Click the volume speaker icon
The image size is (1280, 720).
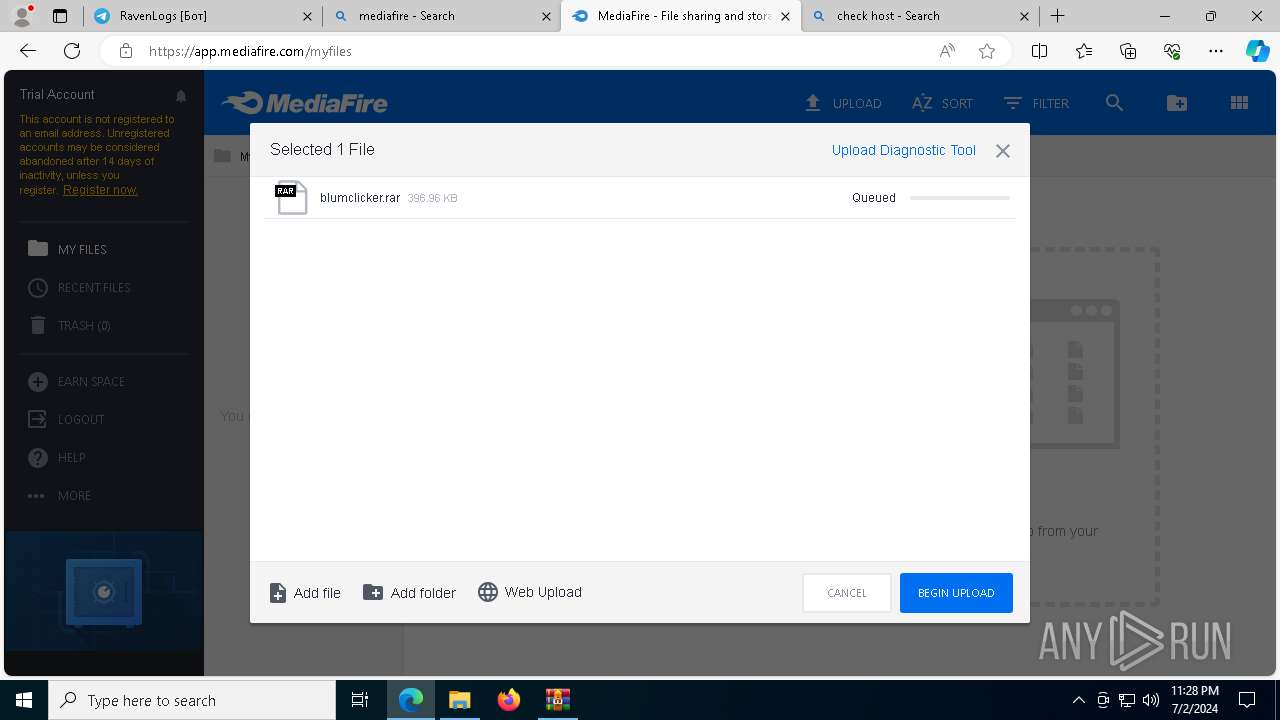click(1151, 700)
